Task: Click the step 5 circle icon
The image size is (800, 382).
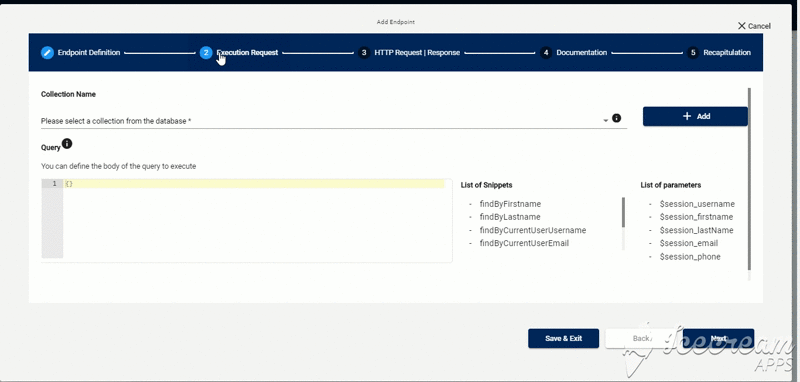Action: pos(692,53)
